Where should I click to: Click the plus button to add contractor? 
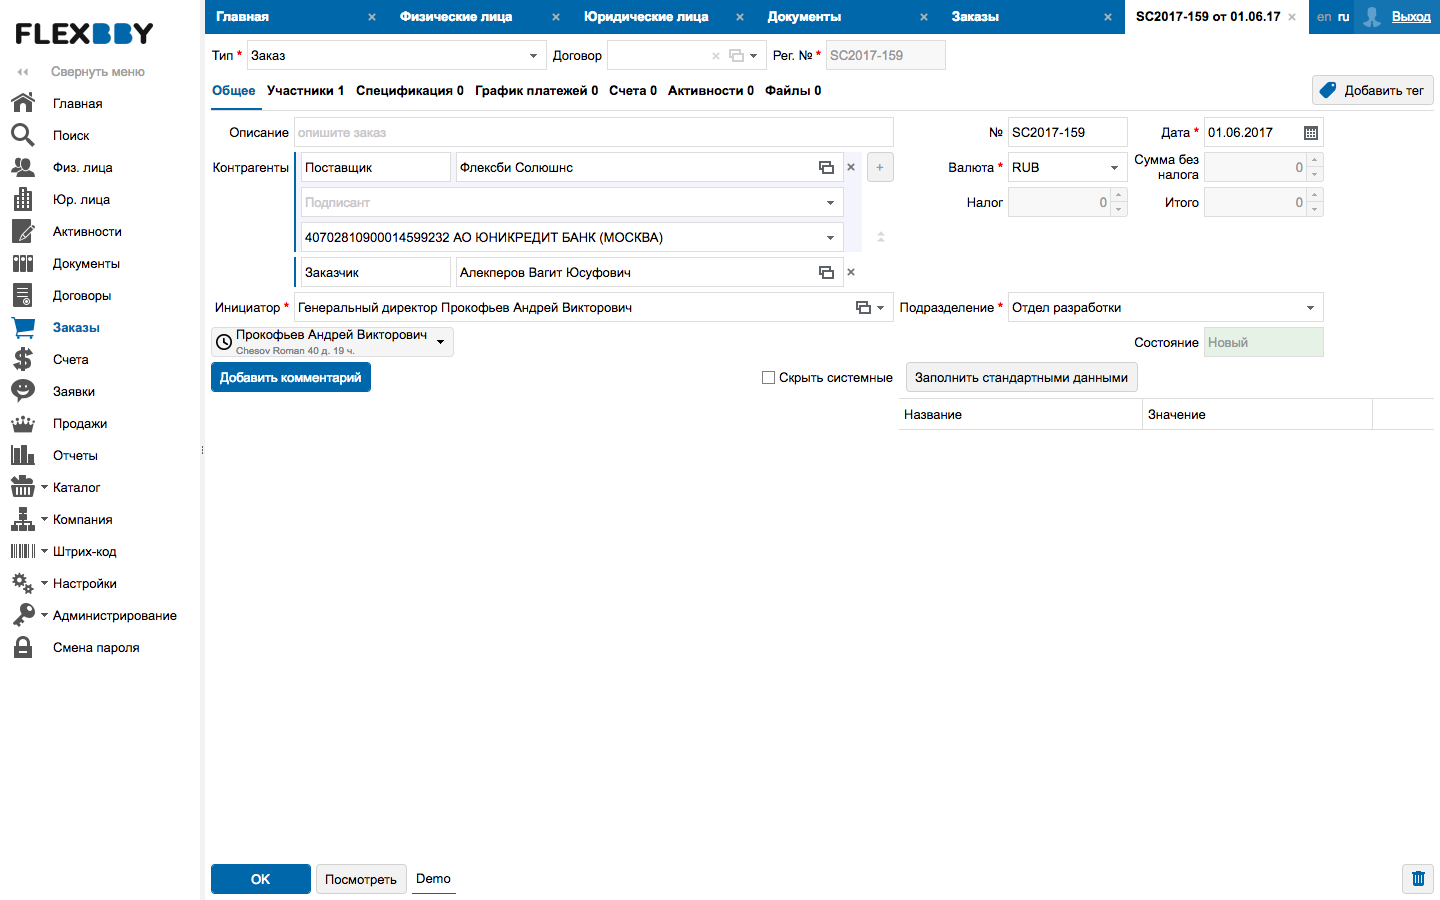click(x=880, y=168)
